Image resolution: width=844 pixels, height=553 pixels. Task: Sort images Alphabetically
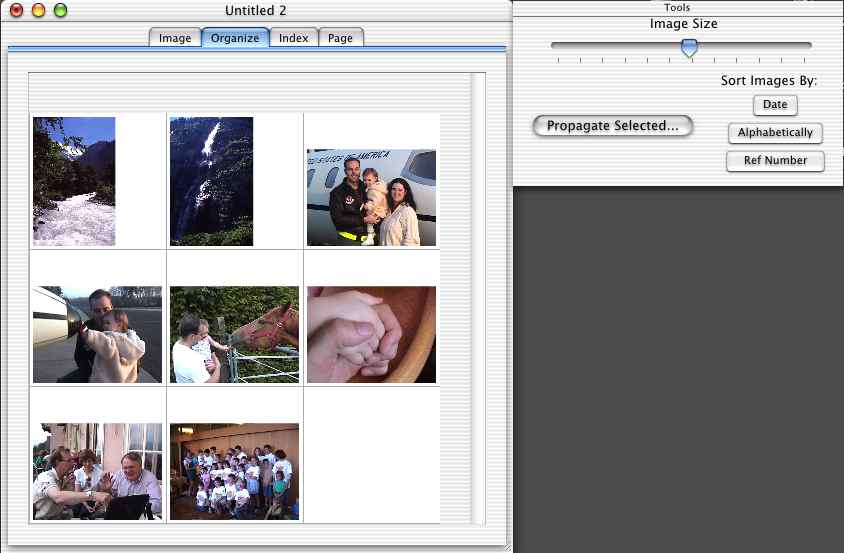[775, 133]
